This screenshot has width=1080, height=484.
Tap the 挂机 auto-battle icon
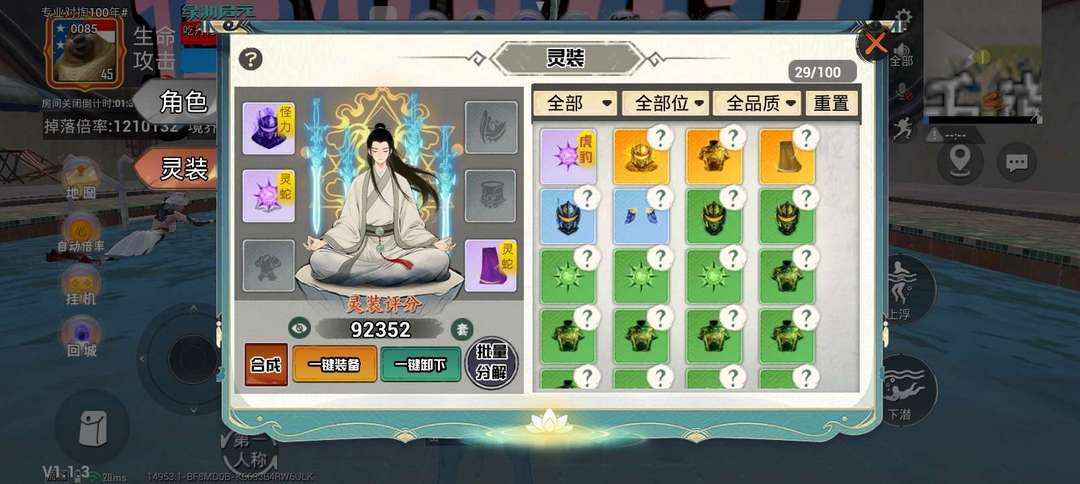tap(81, 286)
